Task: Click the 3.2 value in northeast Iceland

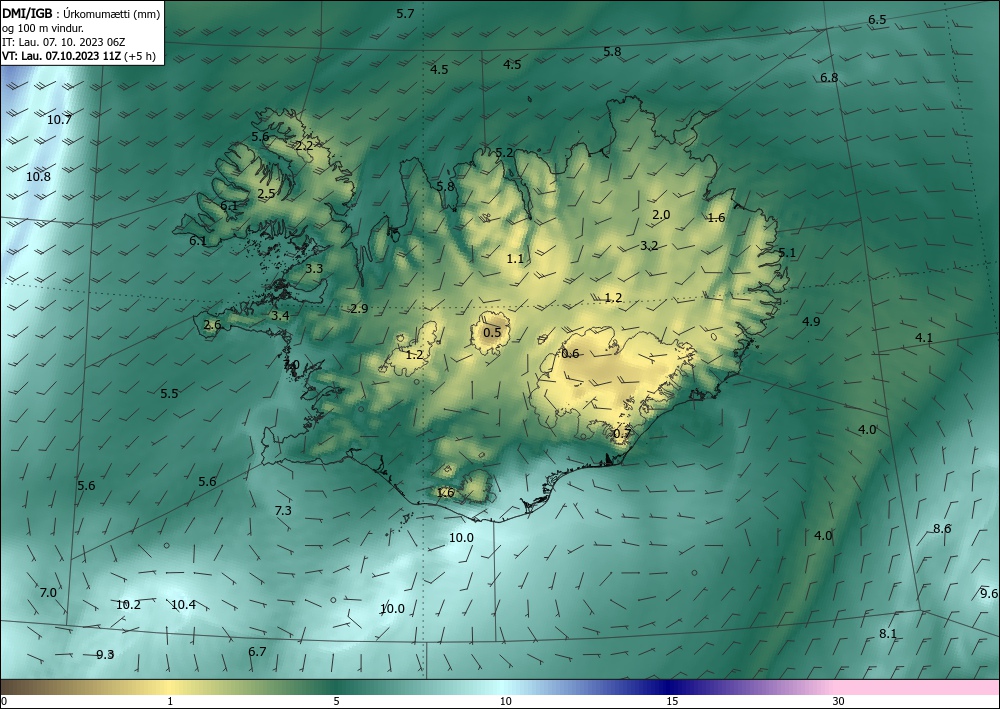Action: tap(649, 245)
